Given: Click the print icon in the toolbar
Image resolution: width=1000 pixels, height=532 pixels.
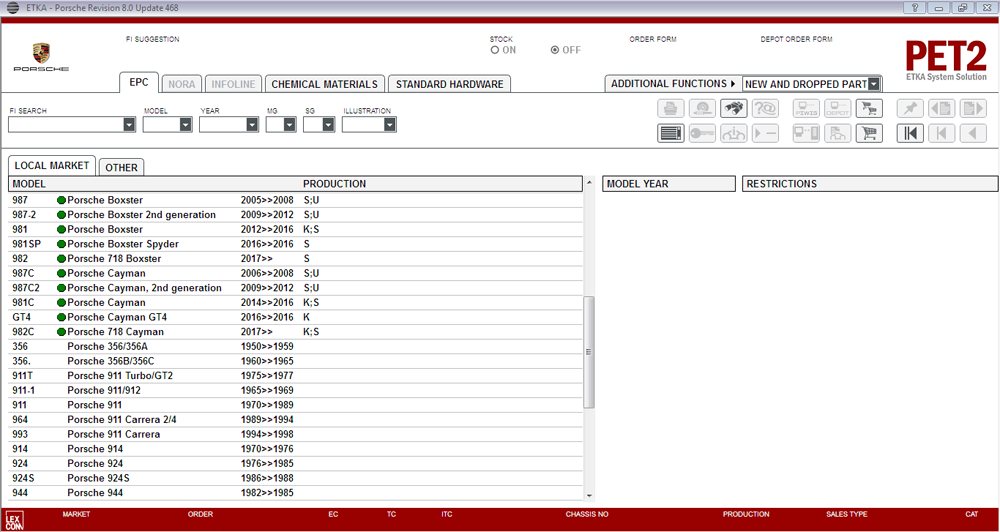Looking at the screenshot, I should point(670,109).
